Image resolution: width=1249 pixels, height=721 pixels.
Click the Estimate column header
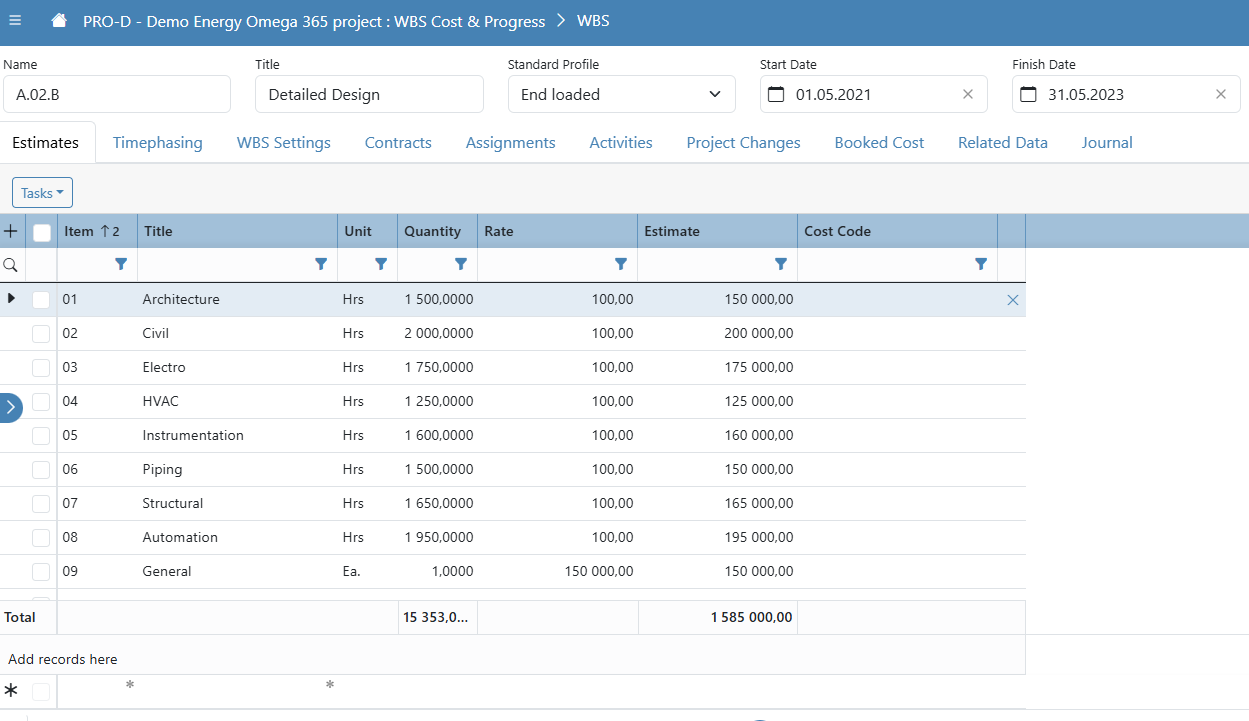pos(717,231)
